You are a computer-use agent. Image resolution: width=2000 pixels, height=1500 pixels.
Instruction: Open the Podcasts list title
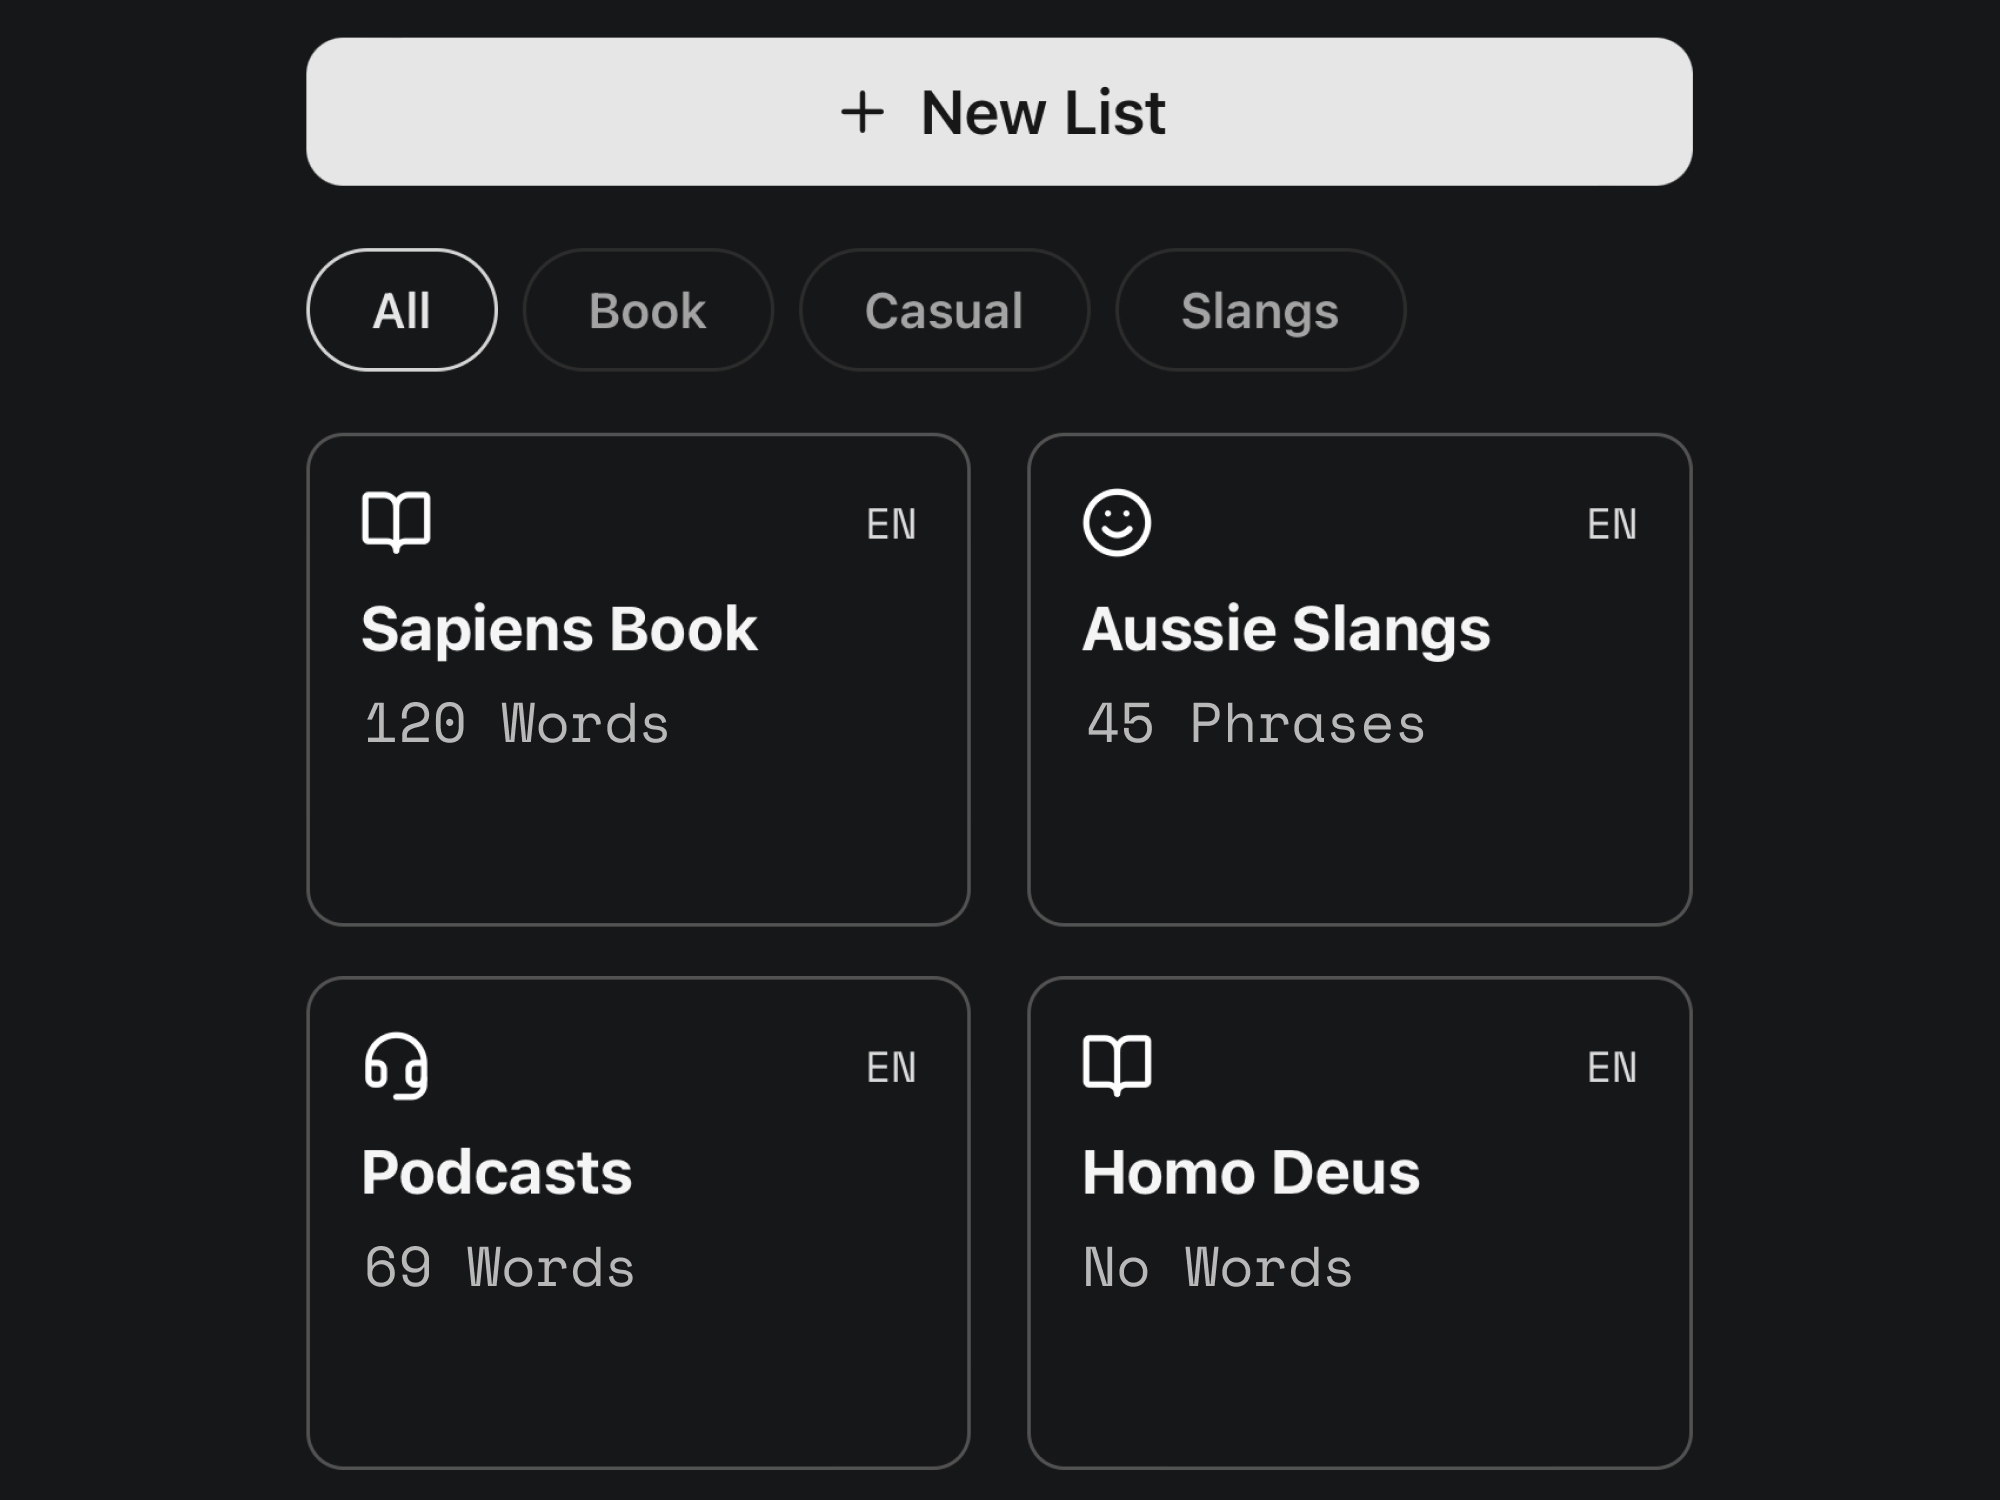[497, 1172]
